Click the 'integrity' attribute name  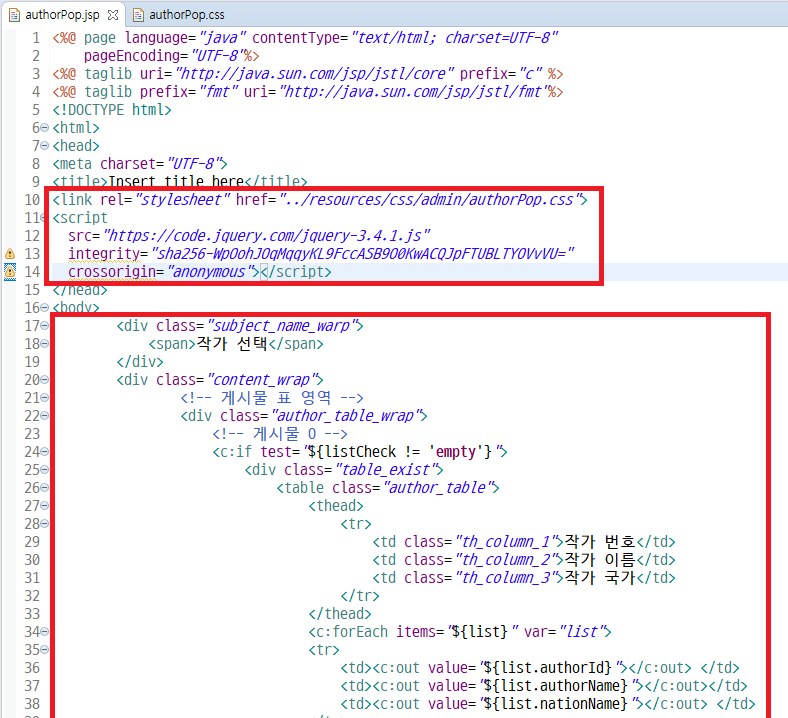(104, 254)
